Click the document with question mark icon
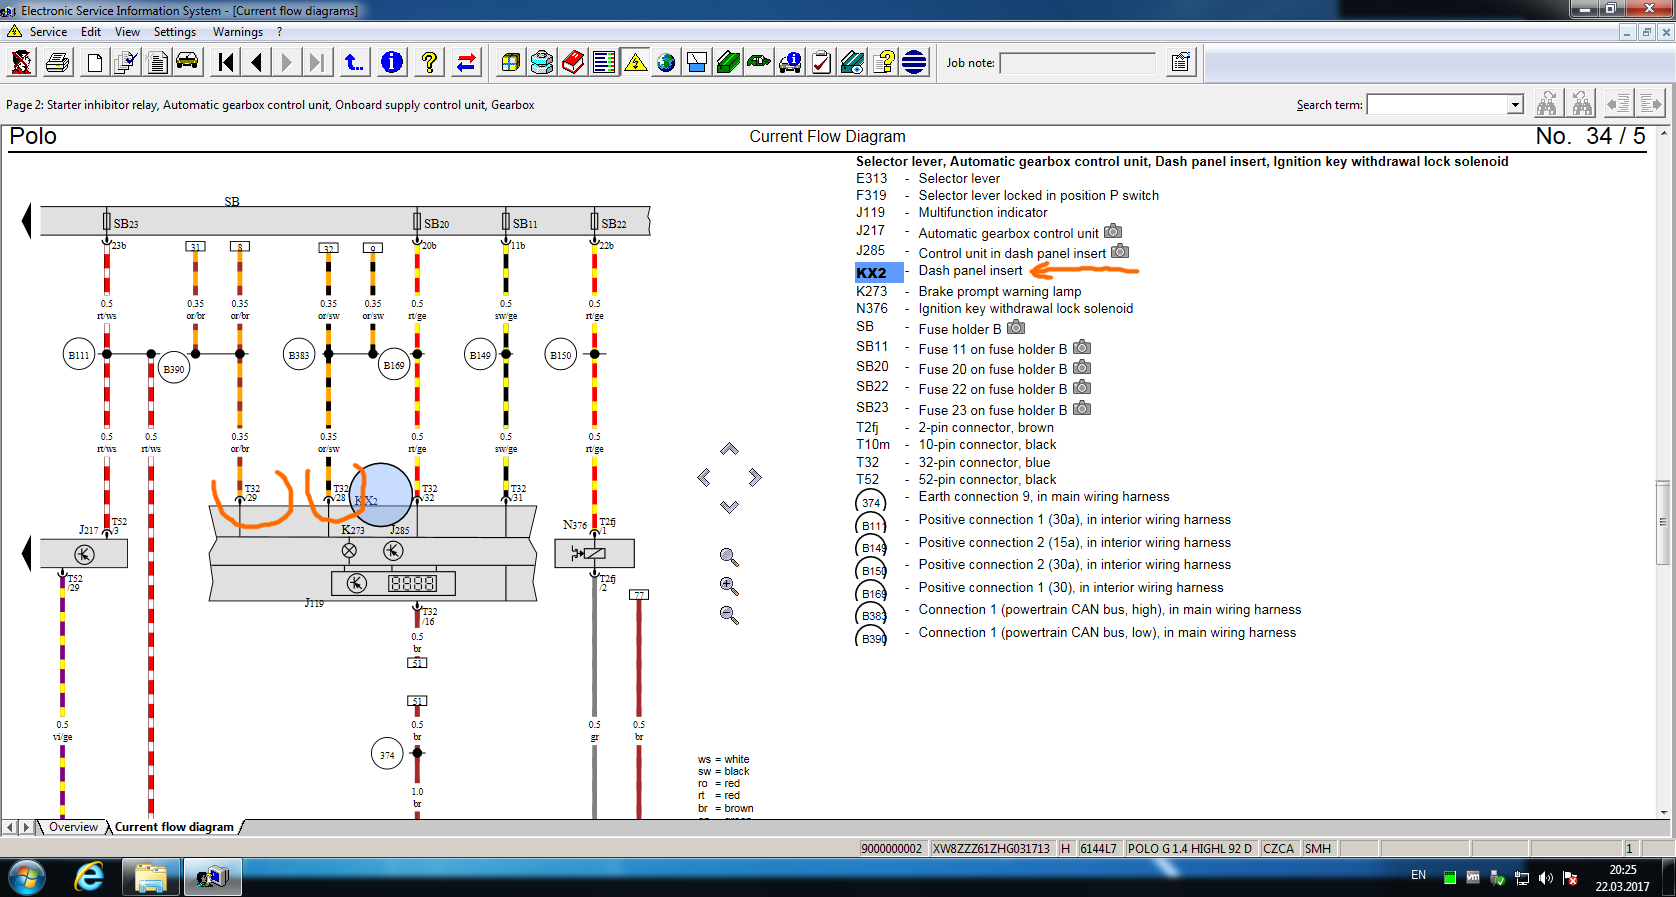Screen dimensions: 1676x897 [883, 63]
